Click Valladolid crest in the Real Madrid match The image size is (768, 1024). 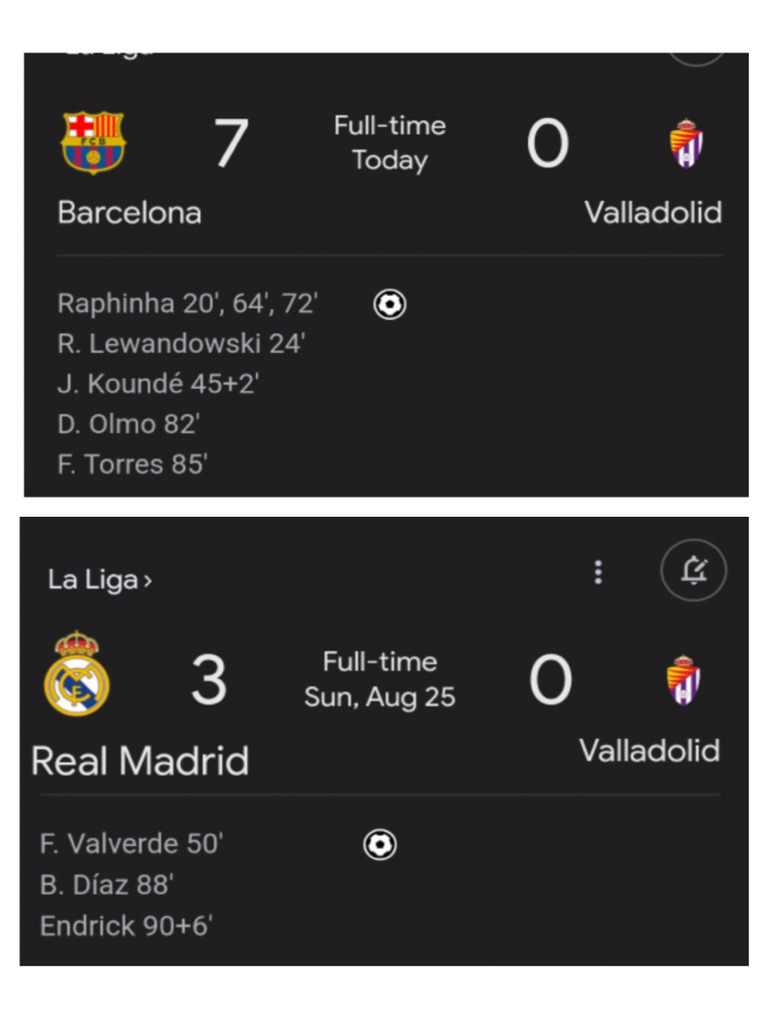pyautogui.click(x=684, y=681)
